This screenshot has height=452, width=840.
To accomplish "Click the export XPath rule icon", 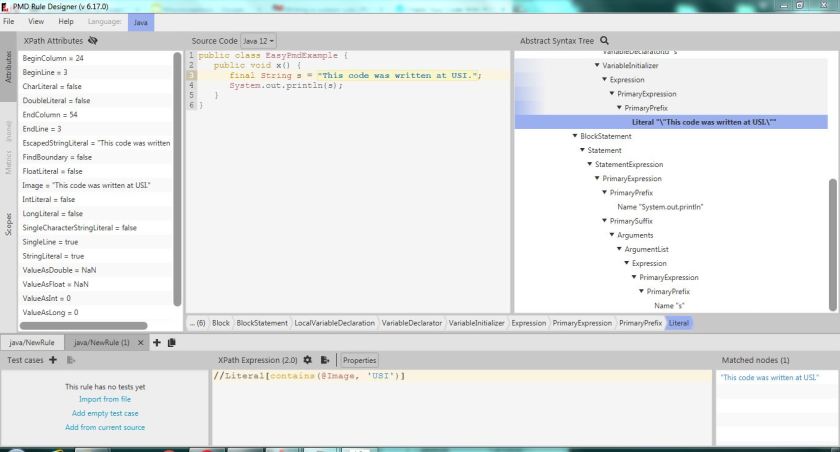I will tap(325, 359).
